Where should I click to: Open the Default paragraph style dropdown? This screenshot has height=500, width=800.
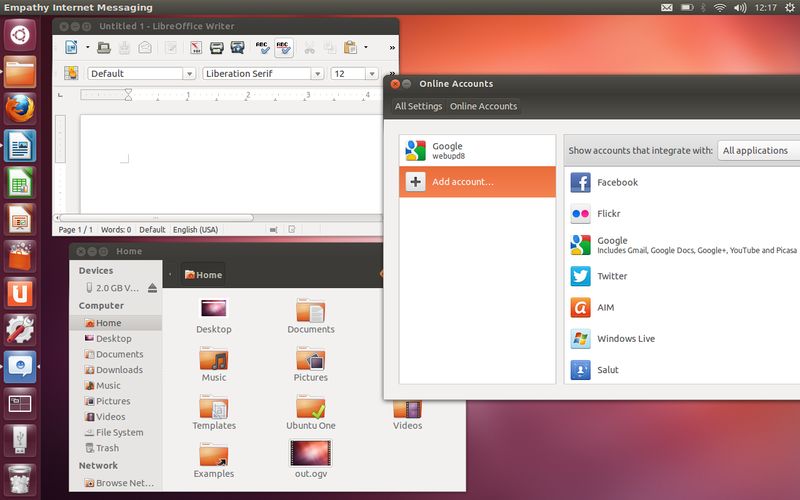189,73
